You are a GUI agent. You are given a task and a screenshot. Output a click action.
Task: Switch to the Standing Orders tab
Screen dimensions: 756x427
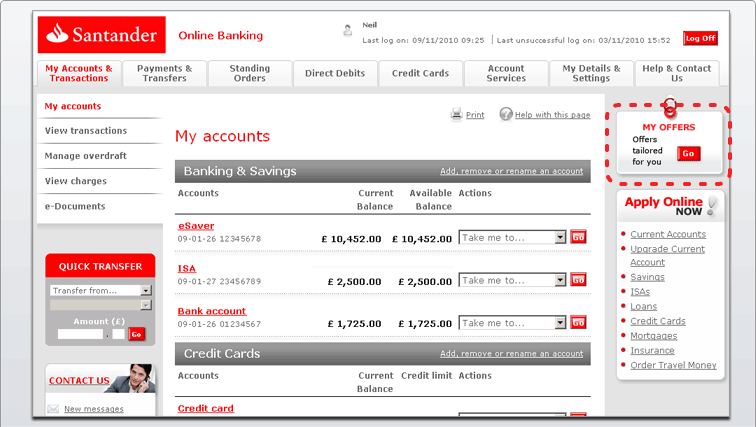250,73
